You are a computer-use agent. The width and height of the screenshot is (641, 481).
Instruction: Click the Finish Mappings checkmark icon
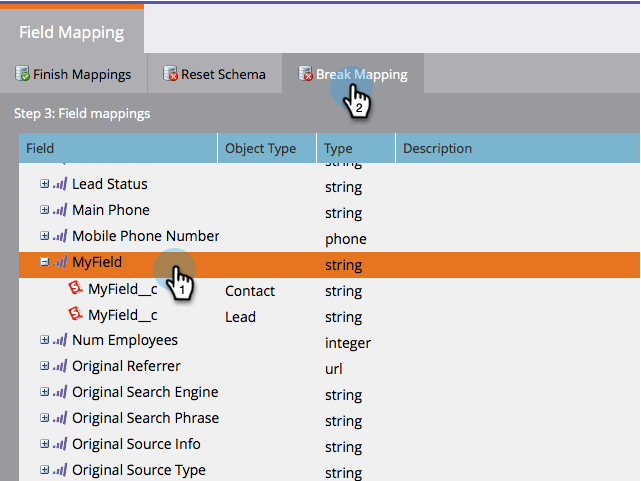[22, 74]
